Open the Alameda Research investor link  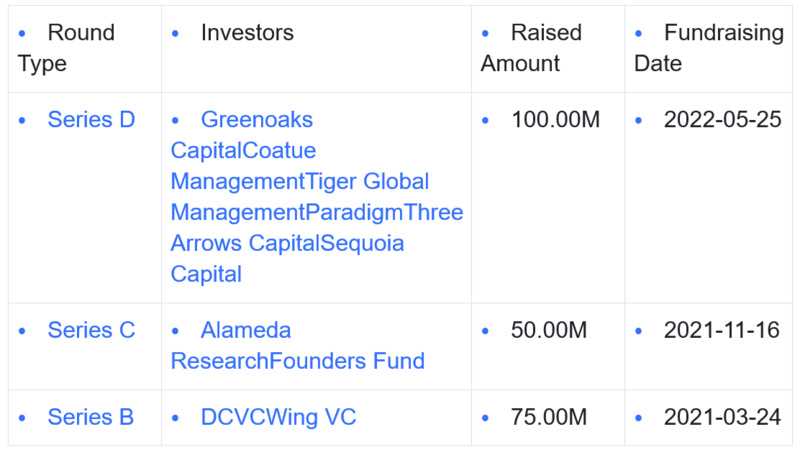click(x=246, y=330)
